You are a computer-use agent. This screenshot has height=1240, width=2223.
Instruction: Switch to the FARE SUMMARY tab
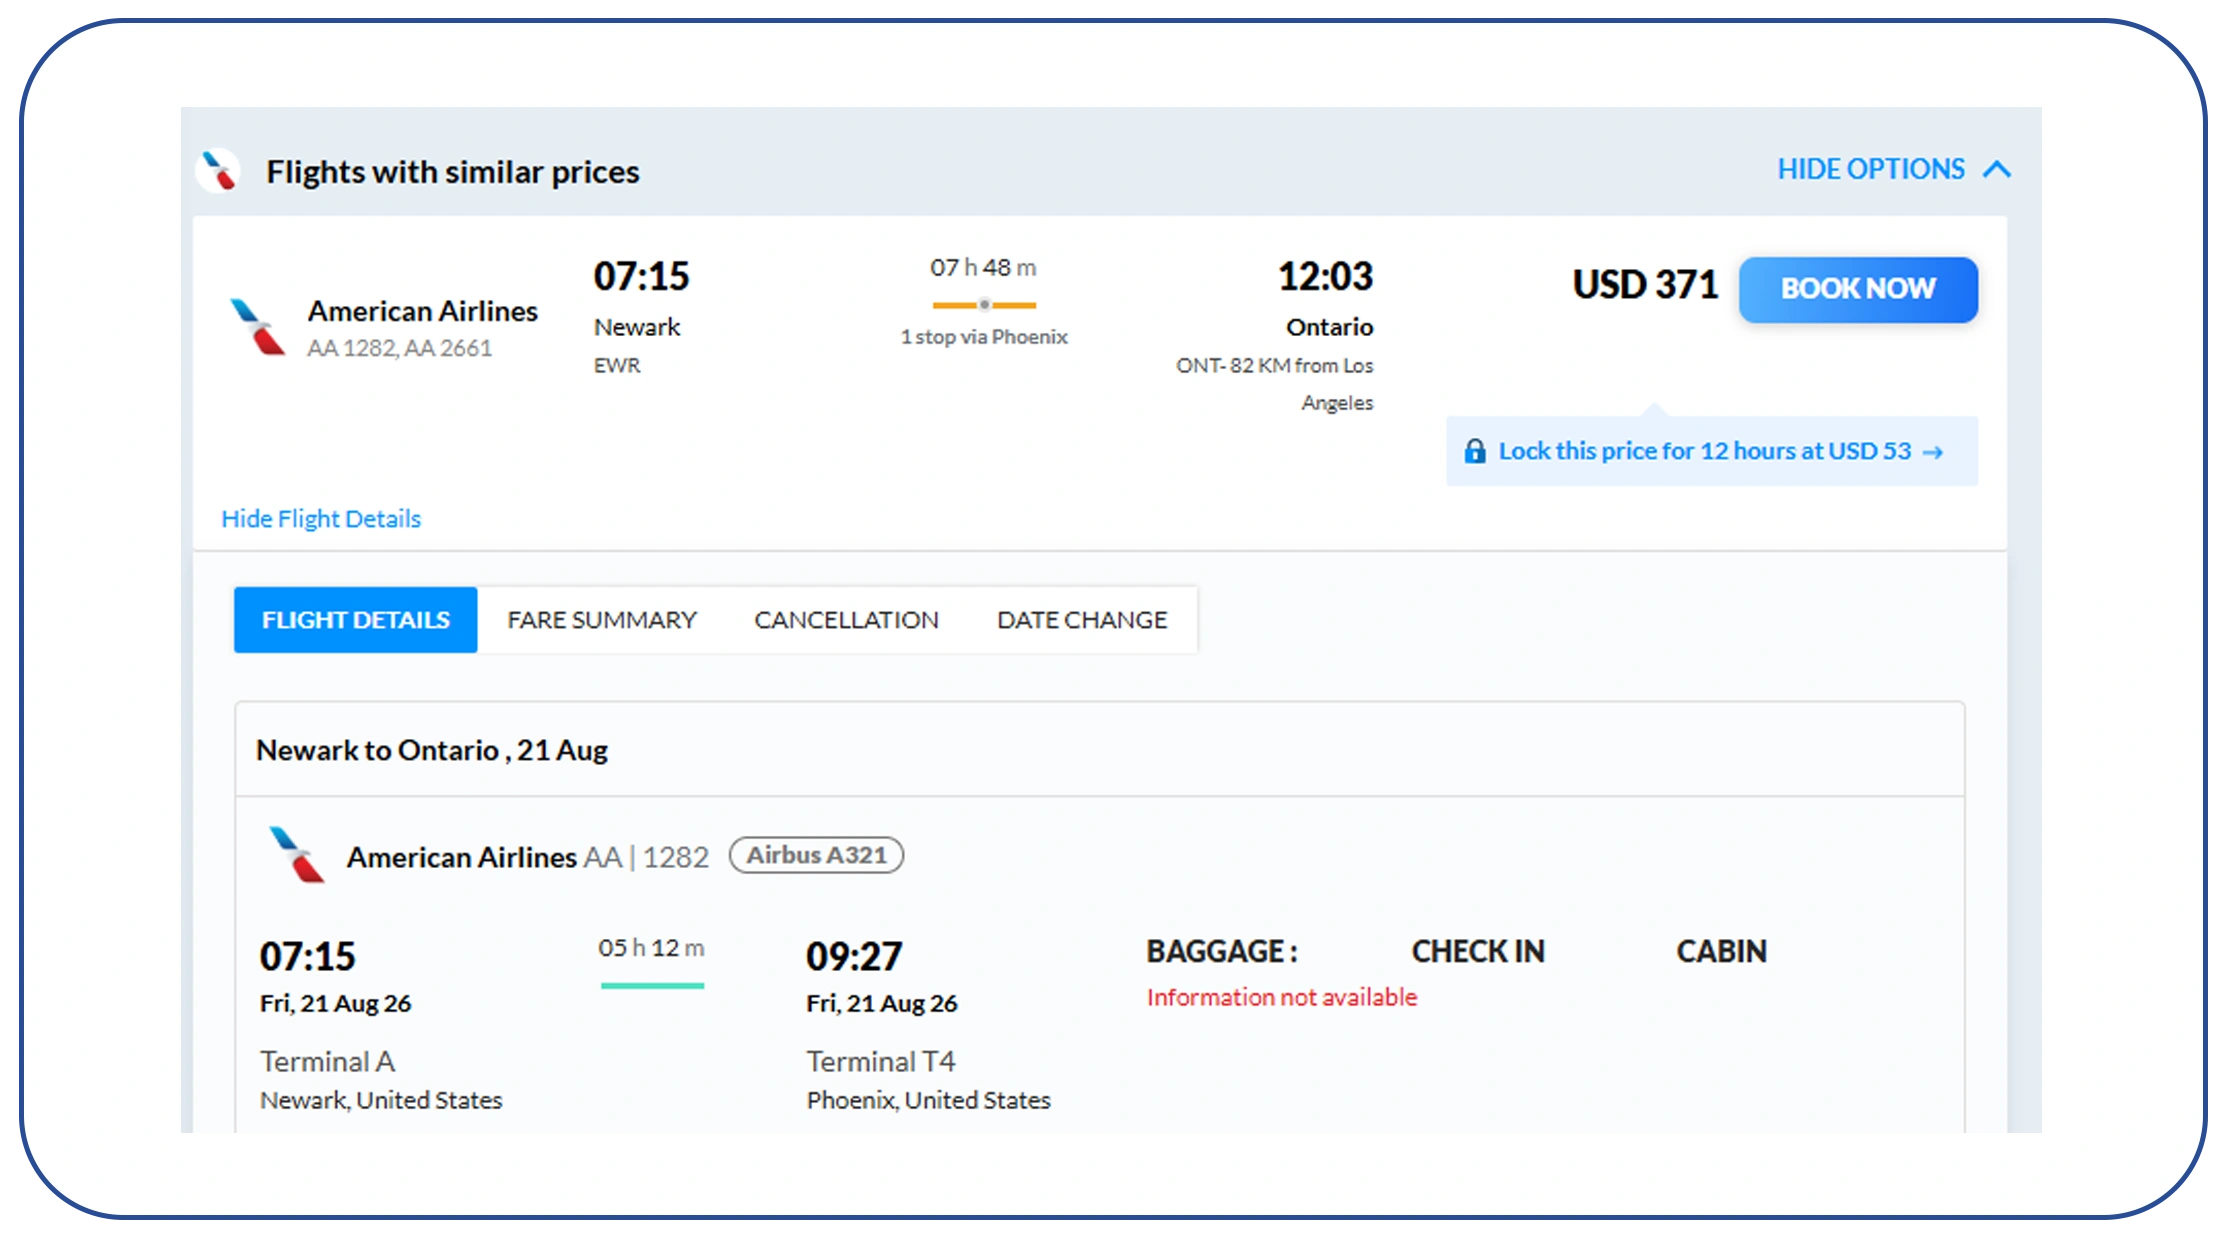[x=602, y=620]
